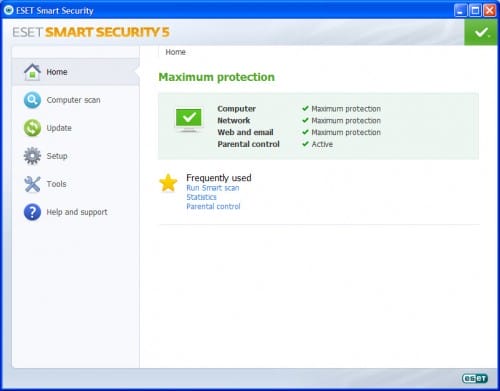Click the Computer scan magnifier icon
The width and height of the screenshot is (500, 391).
pos(32,100)
